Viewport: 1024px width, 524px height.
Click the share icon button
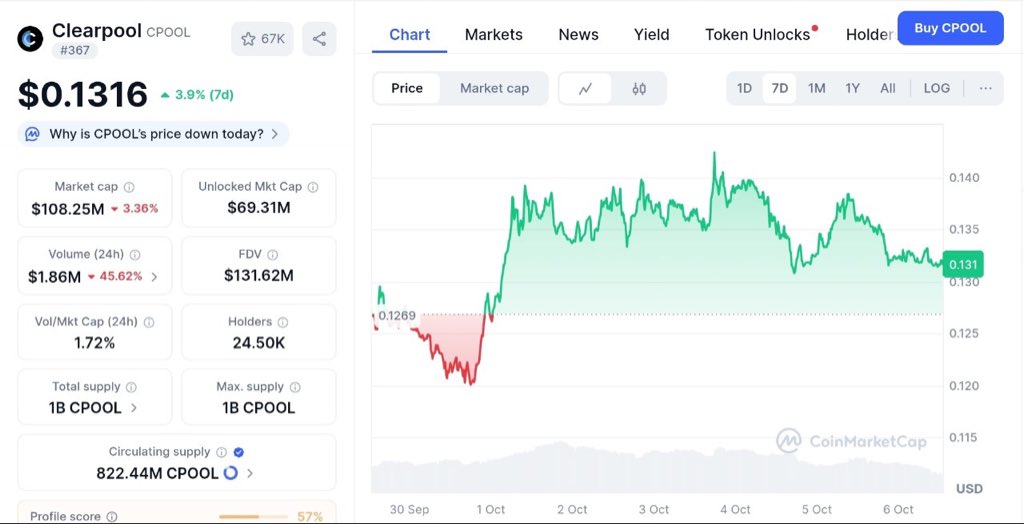[x=319, y=39]
